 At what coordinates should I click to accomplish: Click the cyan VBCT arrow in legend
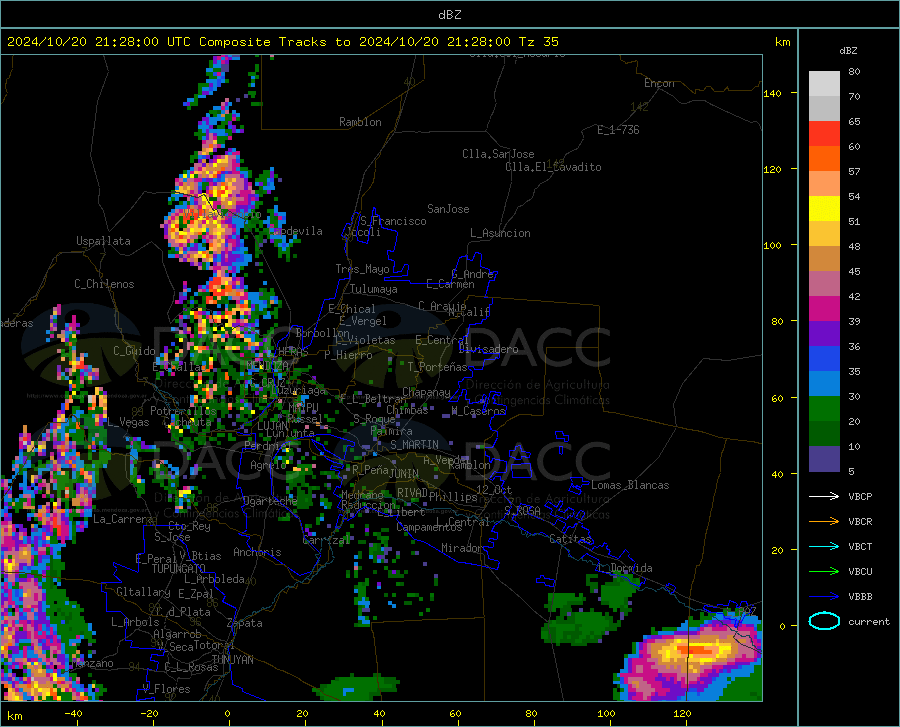(x=824, y=546)
